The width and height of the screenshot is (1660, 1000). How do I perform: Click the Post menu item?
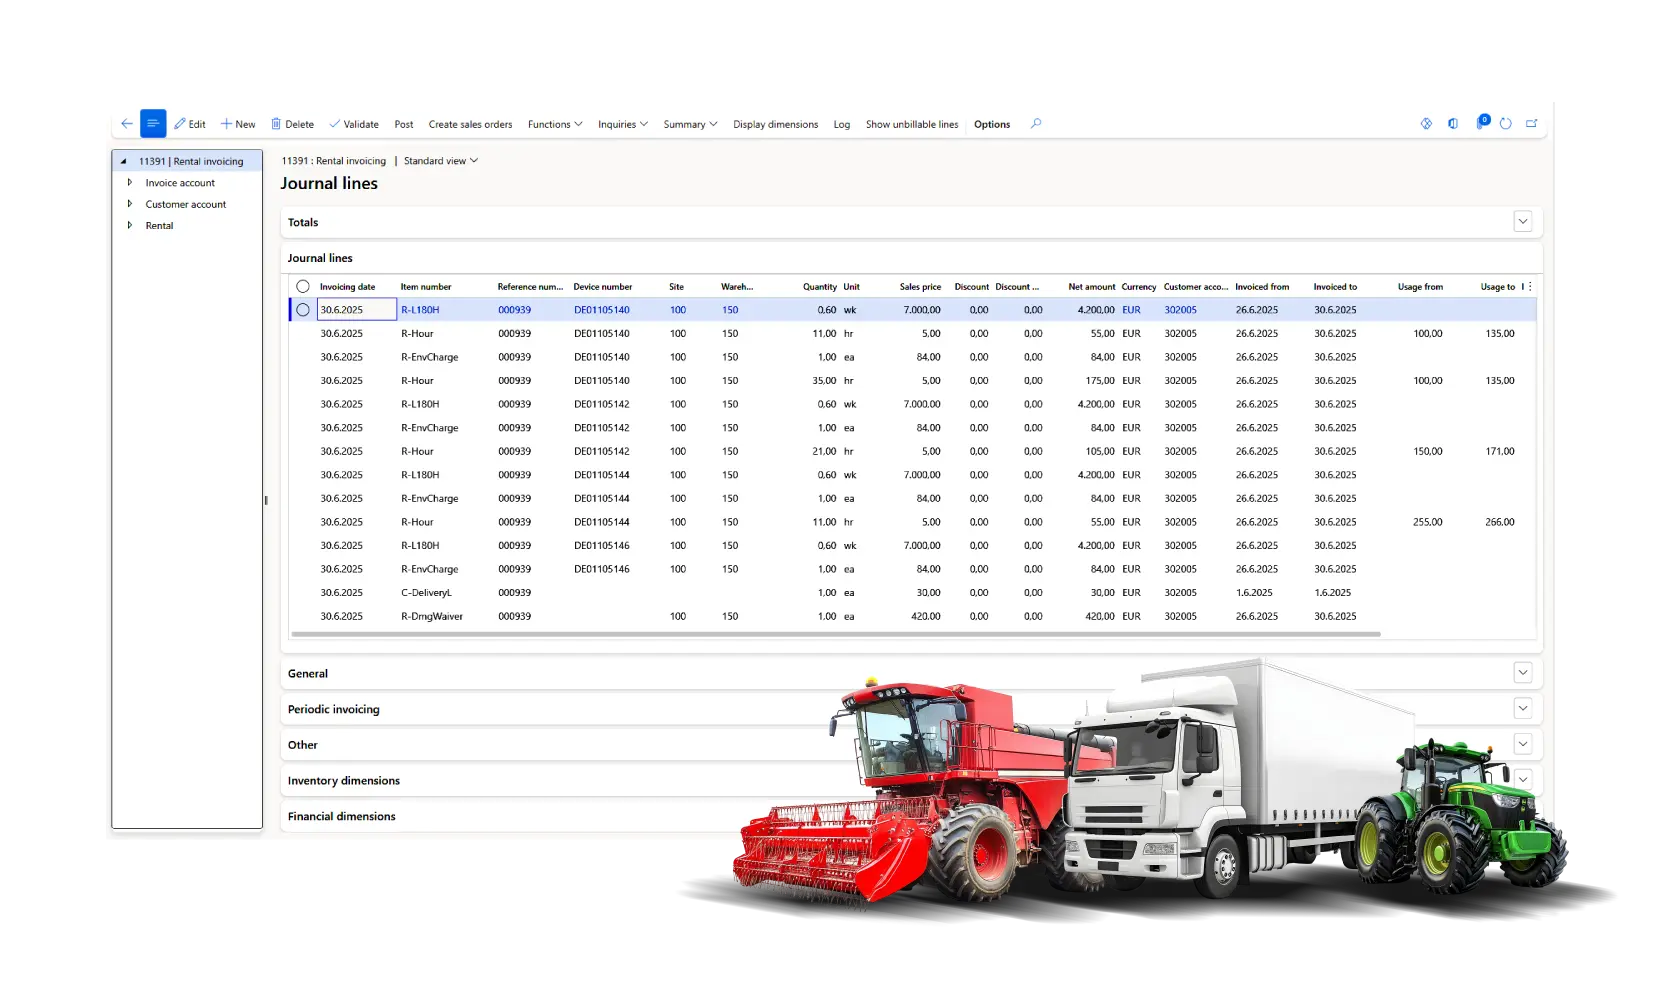point(404,124)
